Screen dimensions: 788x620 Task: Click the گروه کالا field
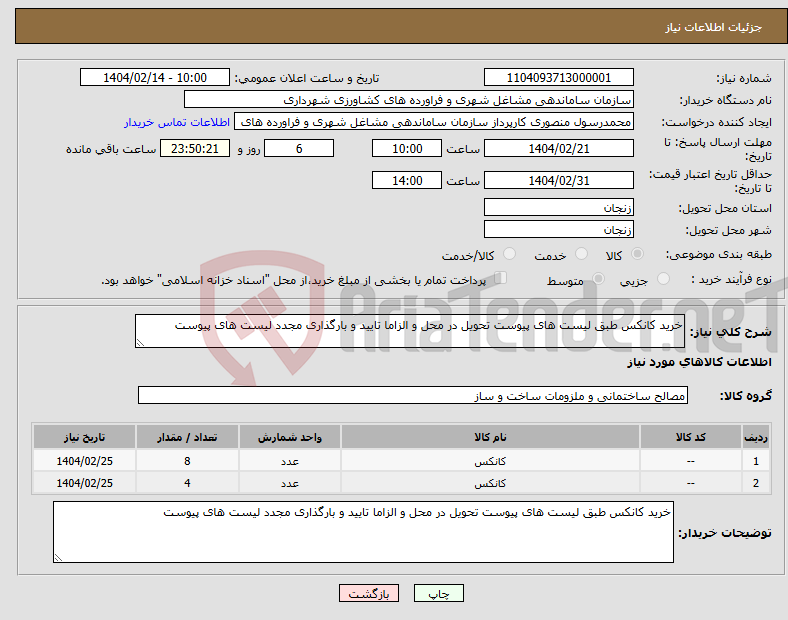click(413, 395)
